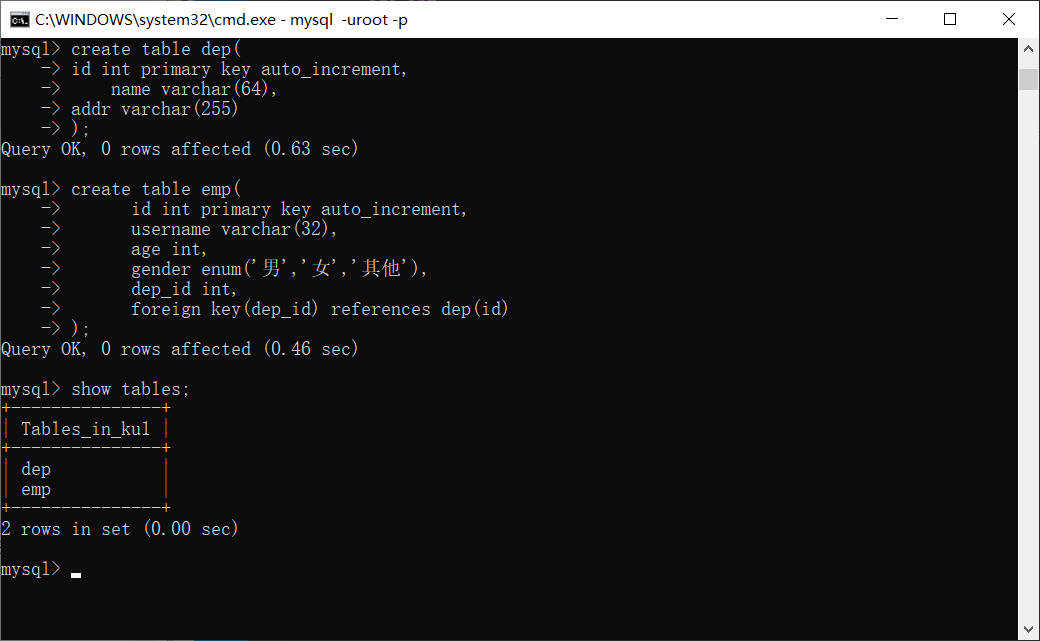Open the cmd.exe system menu icon
This screenshot has height=641, width=1040.
pyautogui.click(x=19, y=19)
